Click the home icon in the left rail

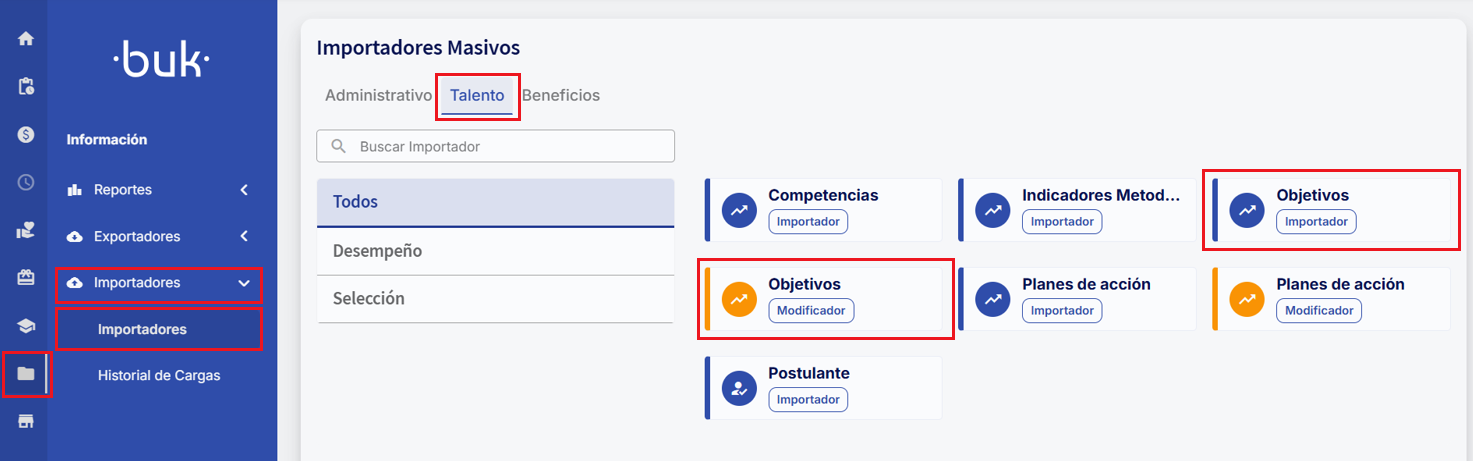point(26,39)
